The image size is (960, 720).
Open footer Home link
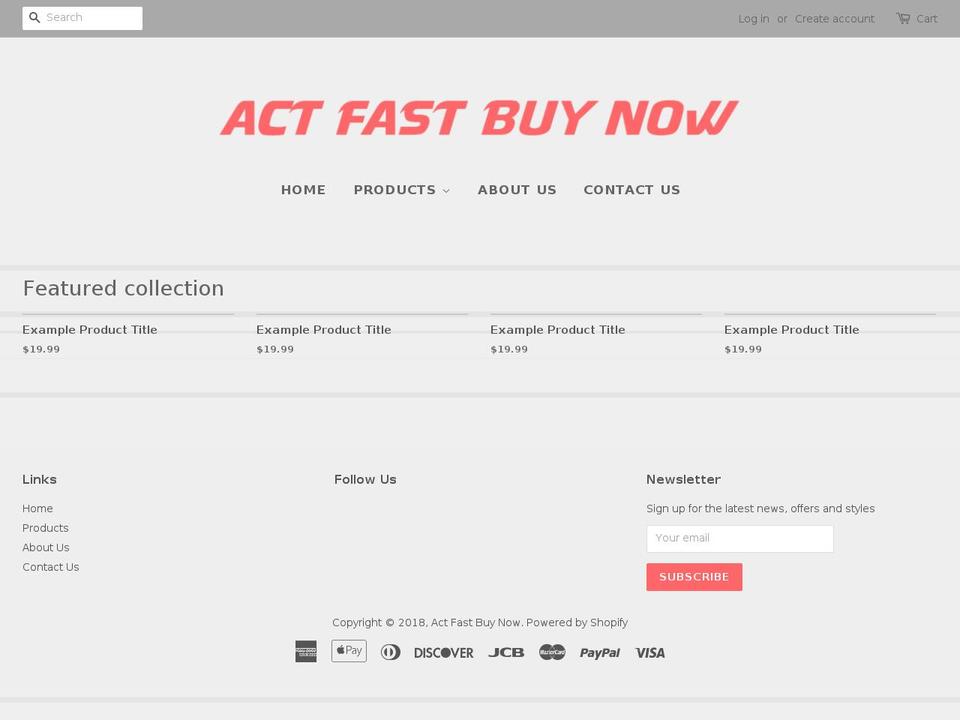point(37,508)
